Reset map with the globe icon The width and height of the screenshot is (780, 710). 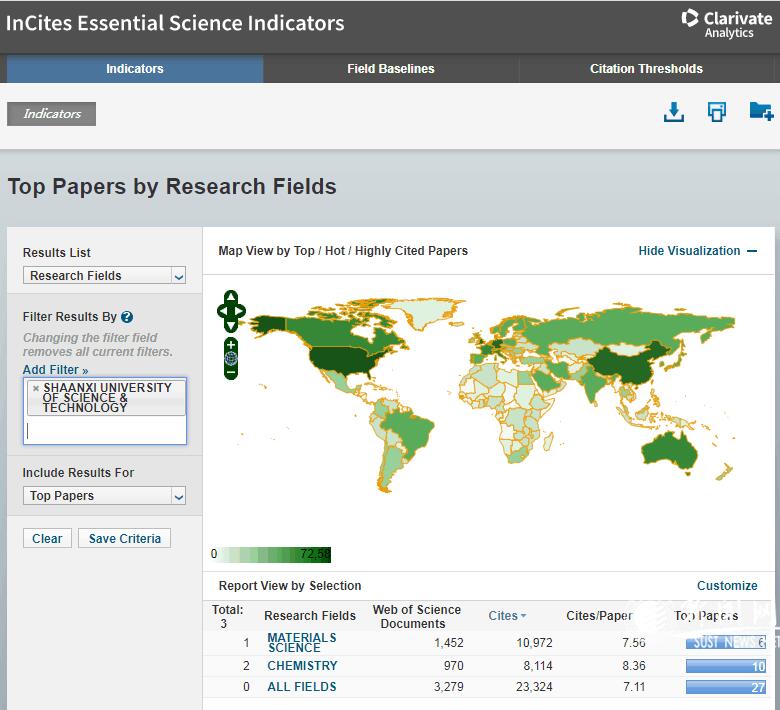(x=231, y=358)
